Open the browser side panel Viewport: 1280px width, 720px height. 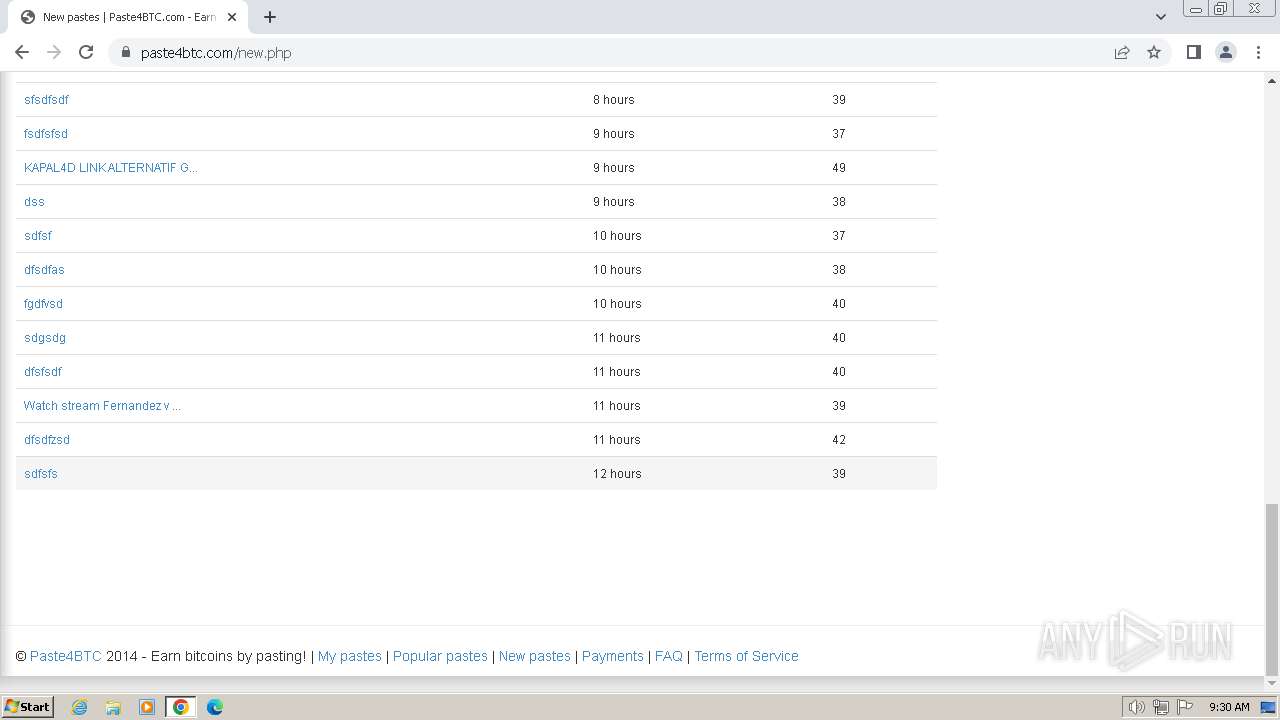tap(1193, 52)
